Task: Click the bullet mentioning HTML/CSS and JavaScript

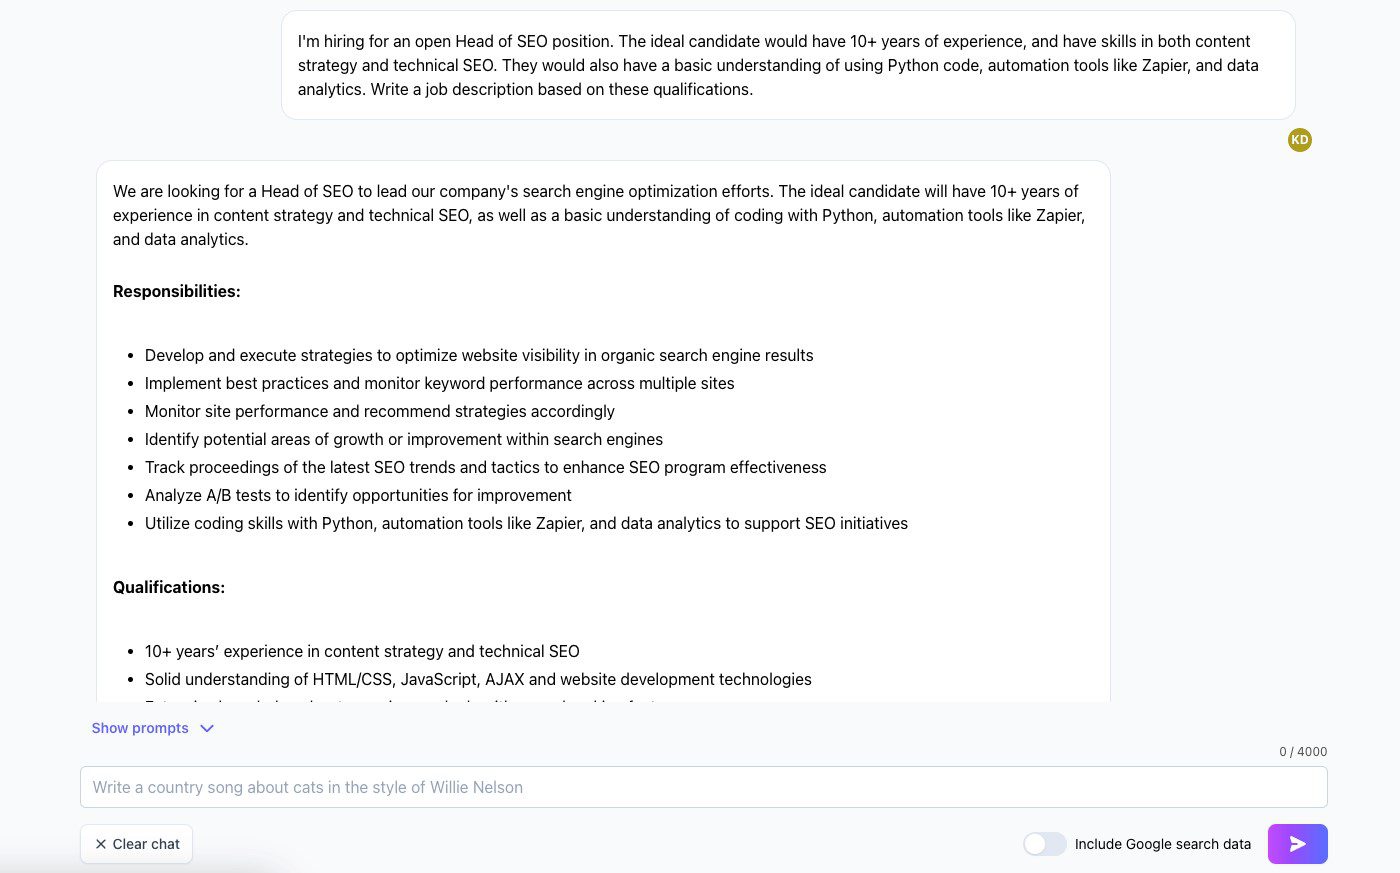Action: pyautogui.click(x=478, y=679)
